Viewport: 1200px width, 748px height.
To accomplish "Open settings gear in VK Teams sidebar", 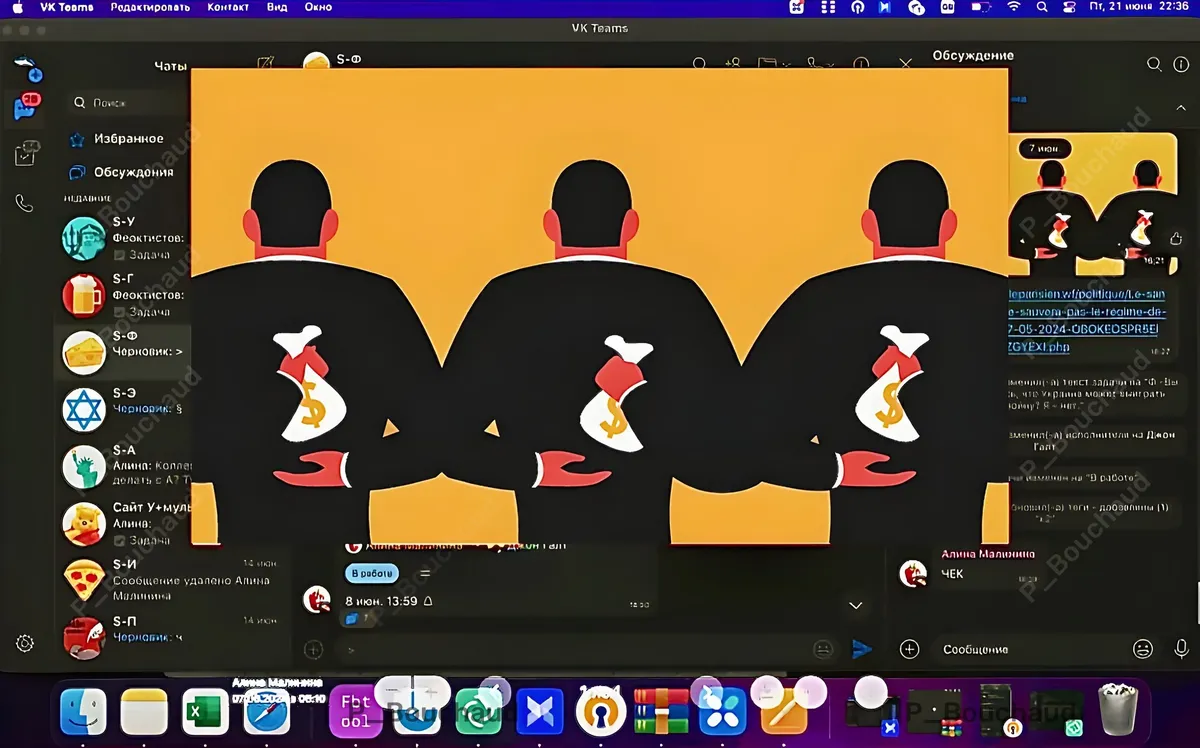I will click(25, 643).
